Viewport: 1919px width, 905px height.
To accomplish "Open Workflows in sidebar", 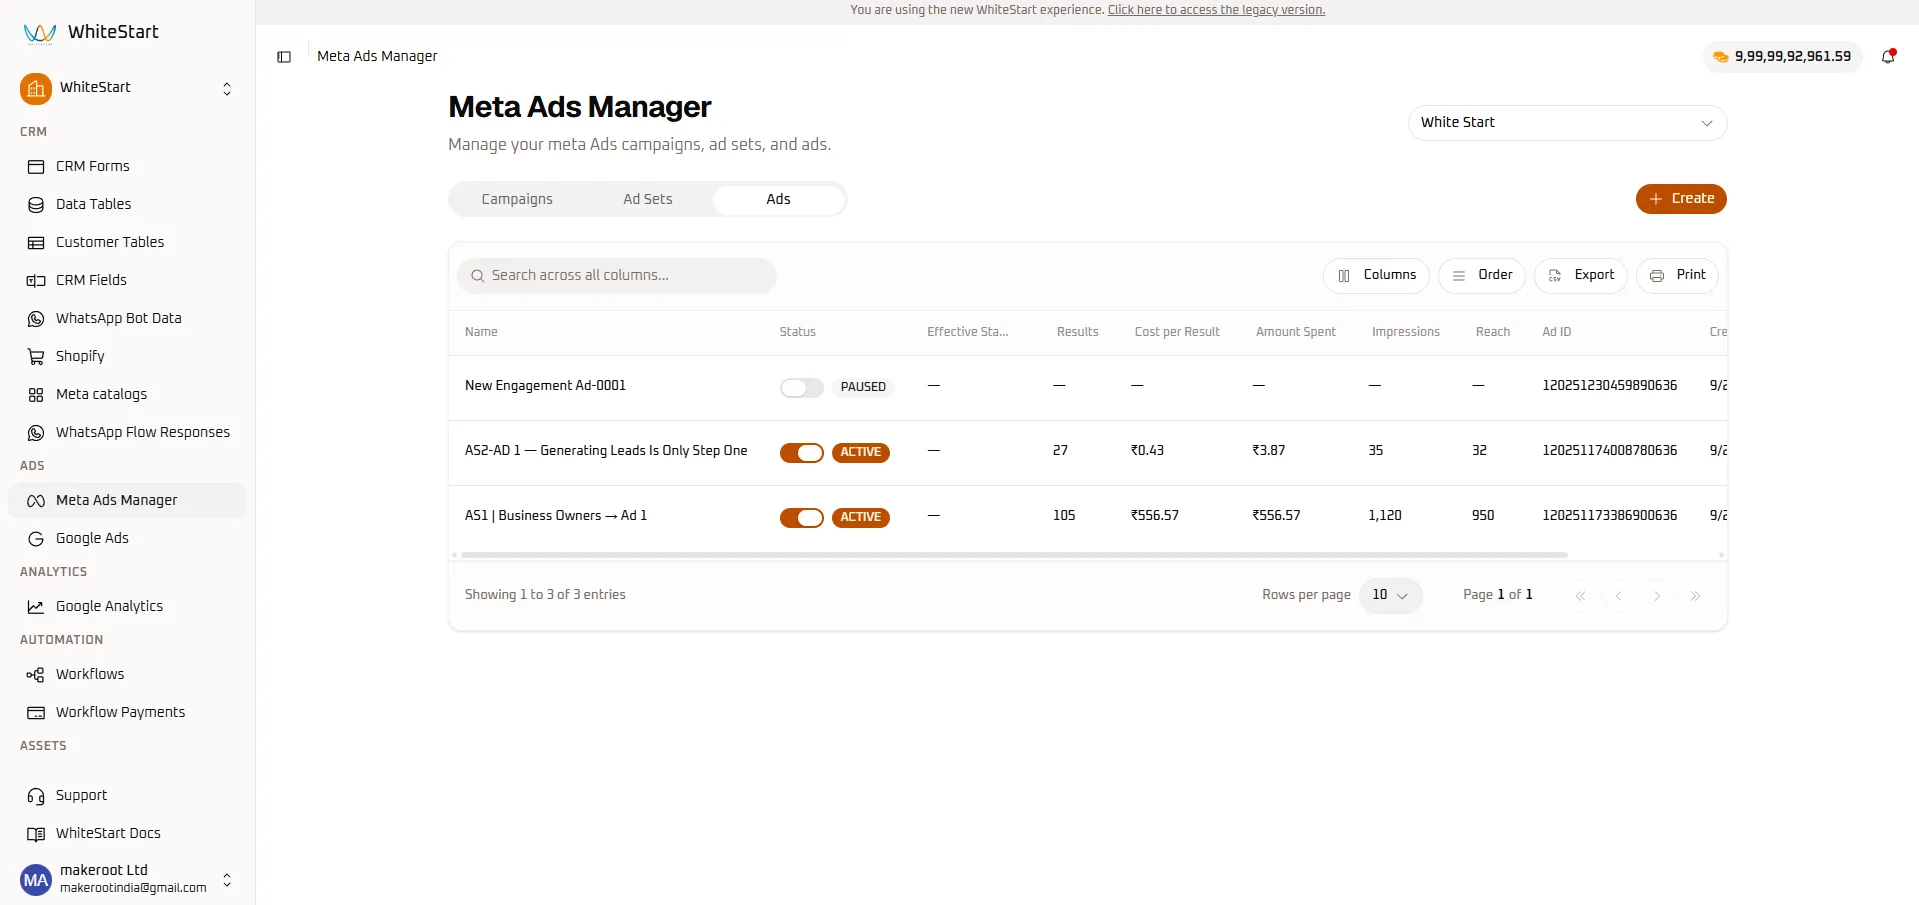I will [x=128, y=674].
